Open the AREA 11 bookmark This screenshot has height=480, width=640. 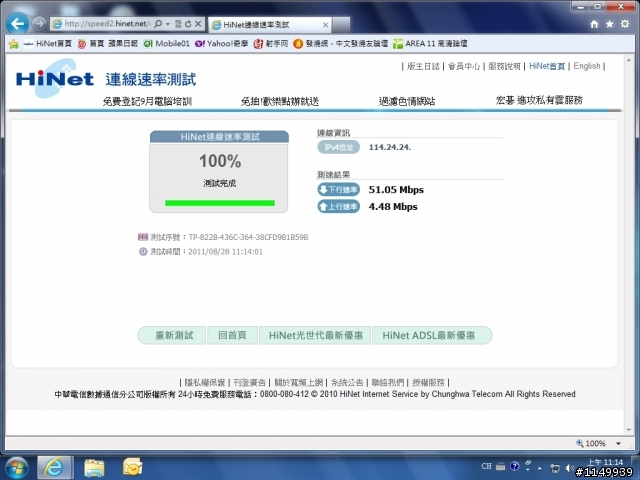(x=430, y=44)
